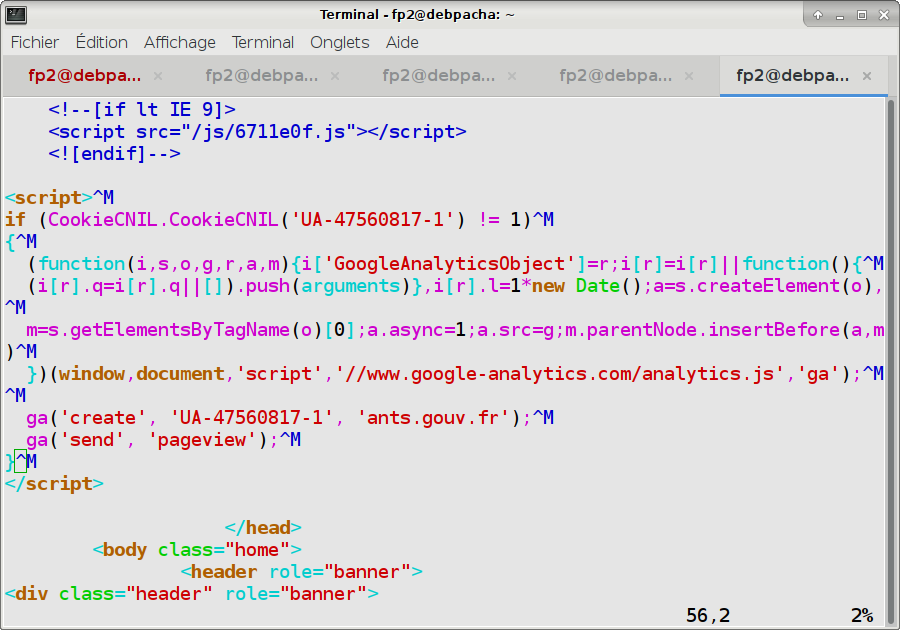Click the 'ants.gouv.fr' string
This screenshot has height=630, width=900.
pyautogui.click(x=433, y=418)
